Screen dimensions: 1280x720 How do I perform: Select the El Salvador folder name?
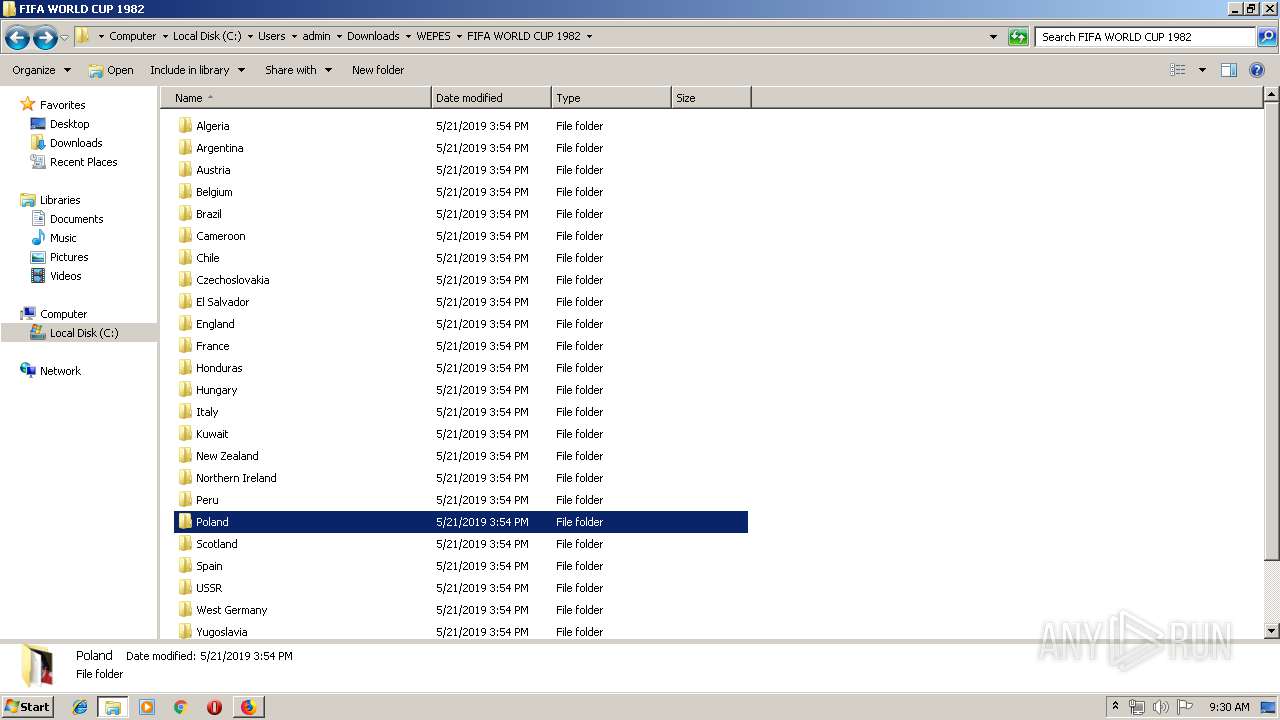point(223,302)
